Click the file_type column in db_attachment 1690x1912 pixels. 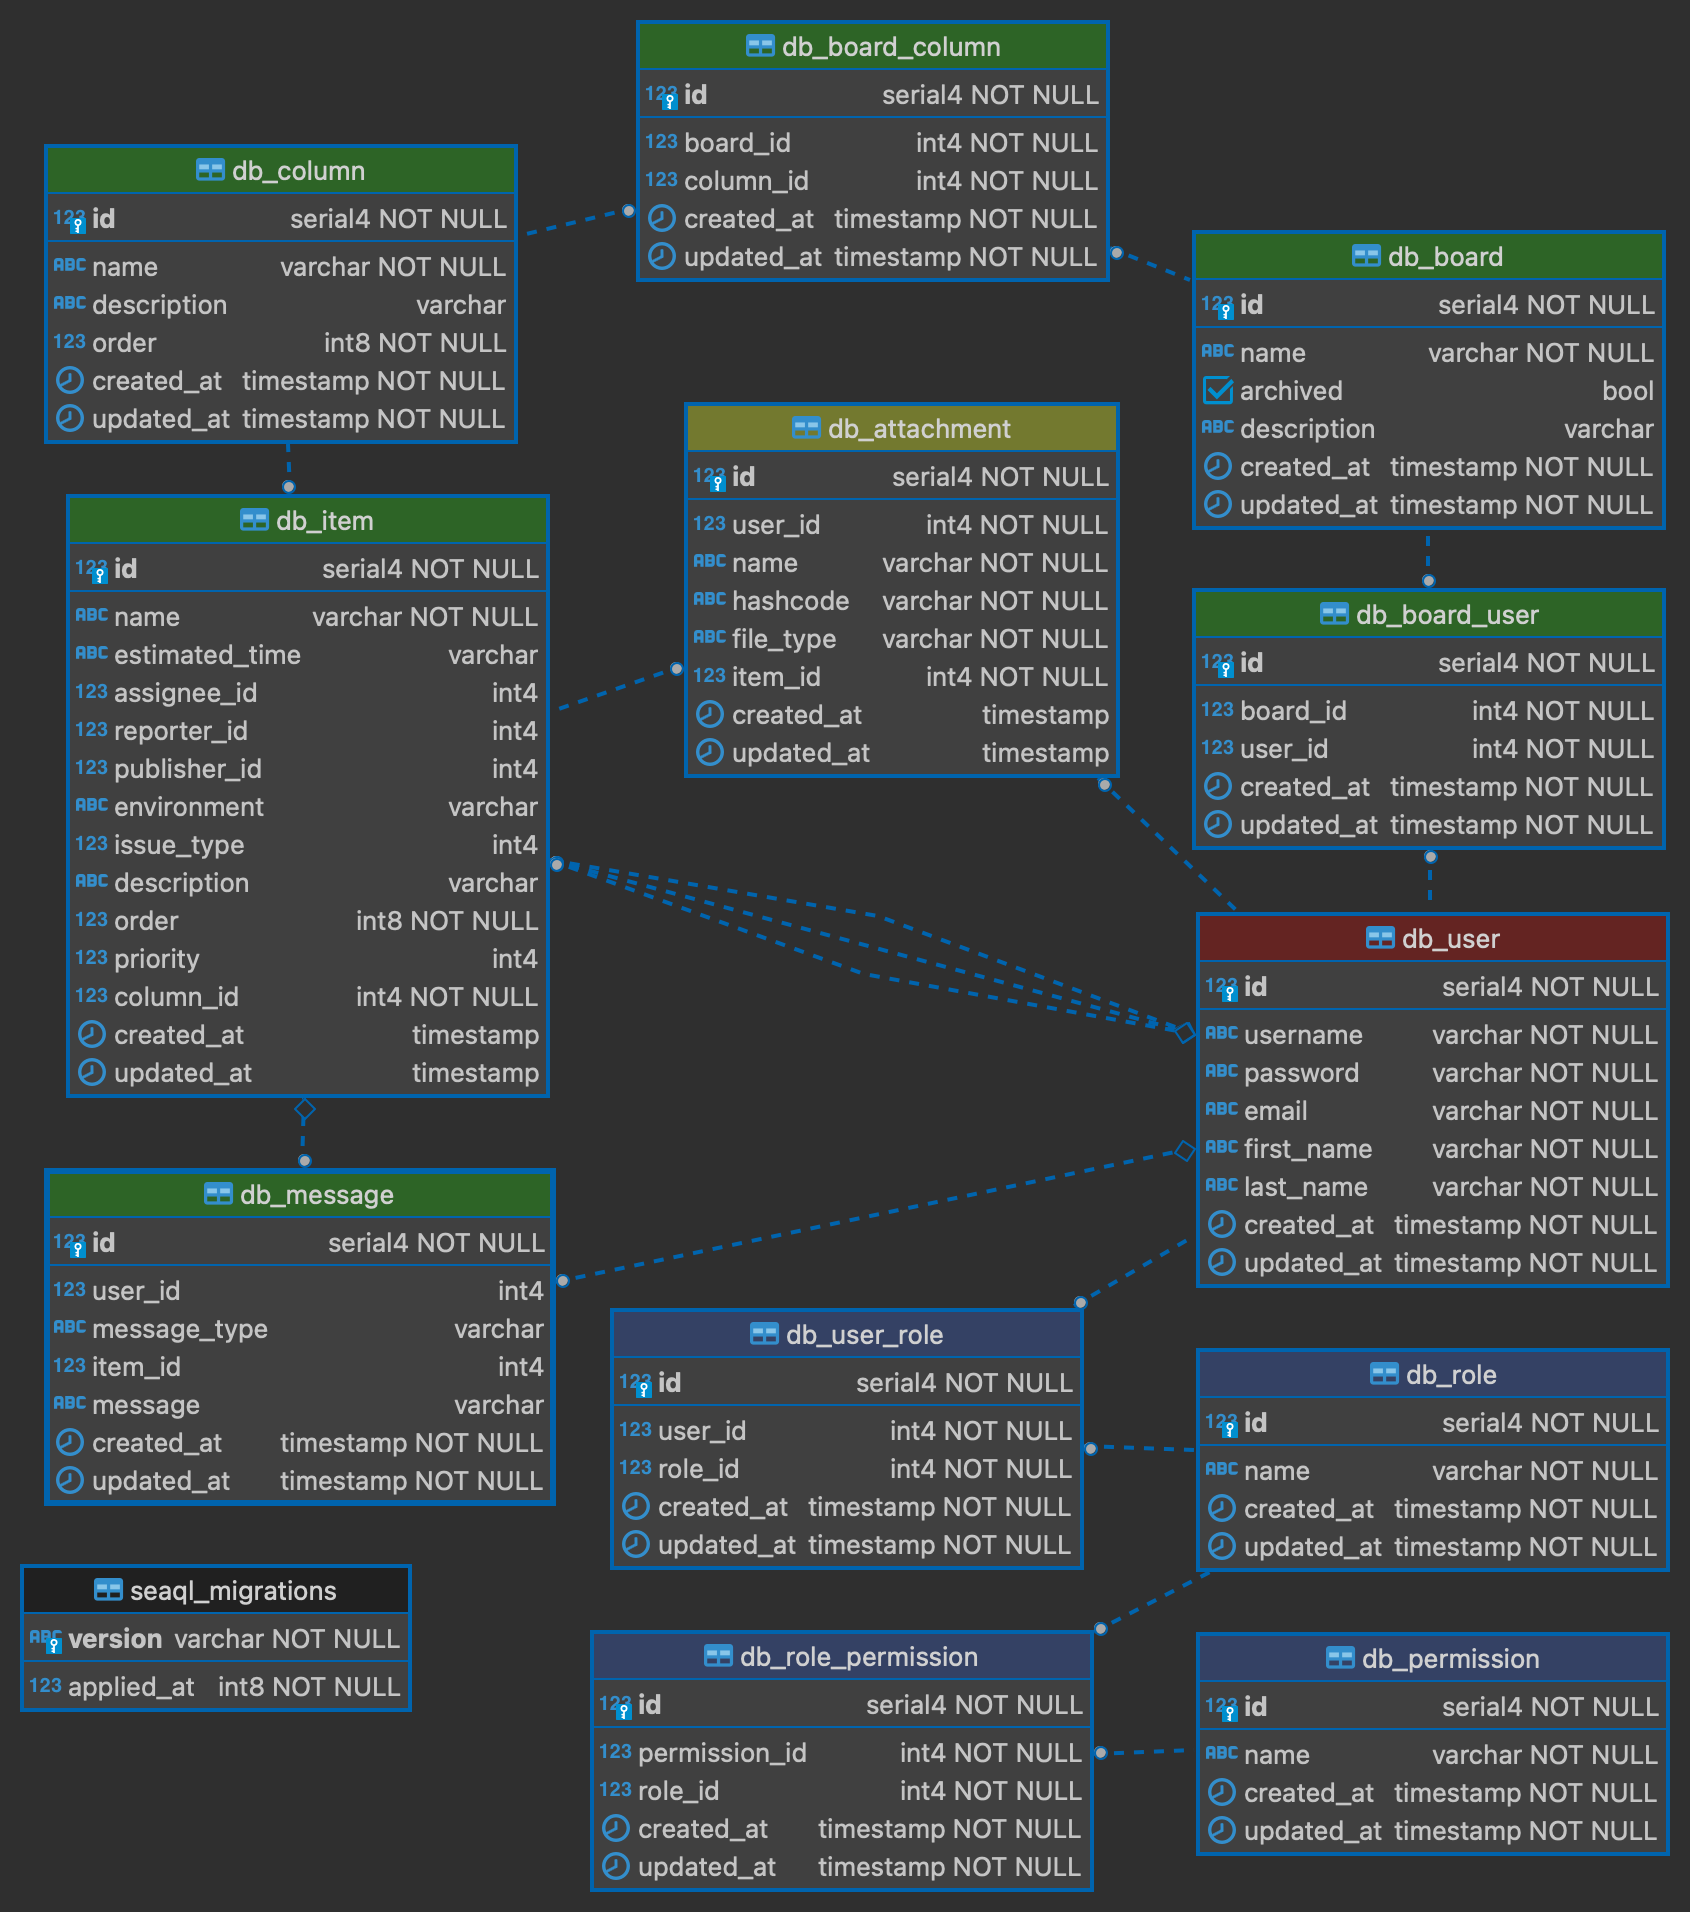(x=902, y=639)
